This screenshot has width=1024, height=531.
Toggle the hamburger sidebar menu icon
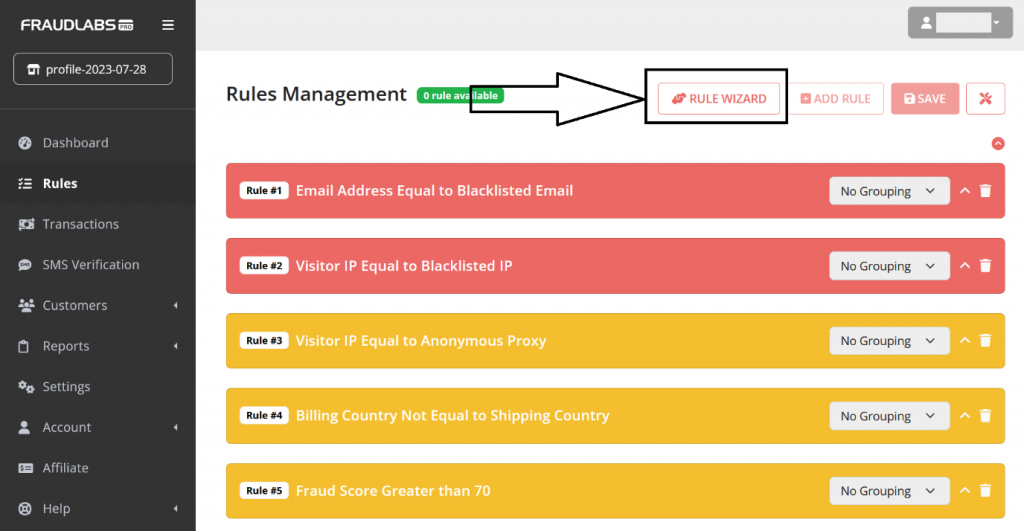168,25
